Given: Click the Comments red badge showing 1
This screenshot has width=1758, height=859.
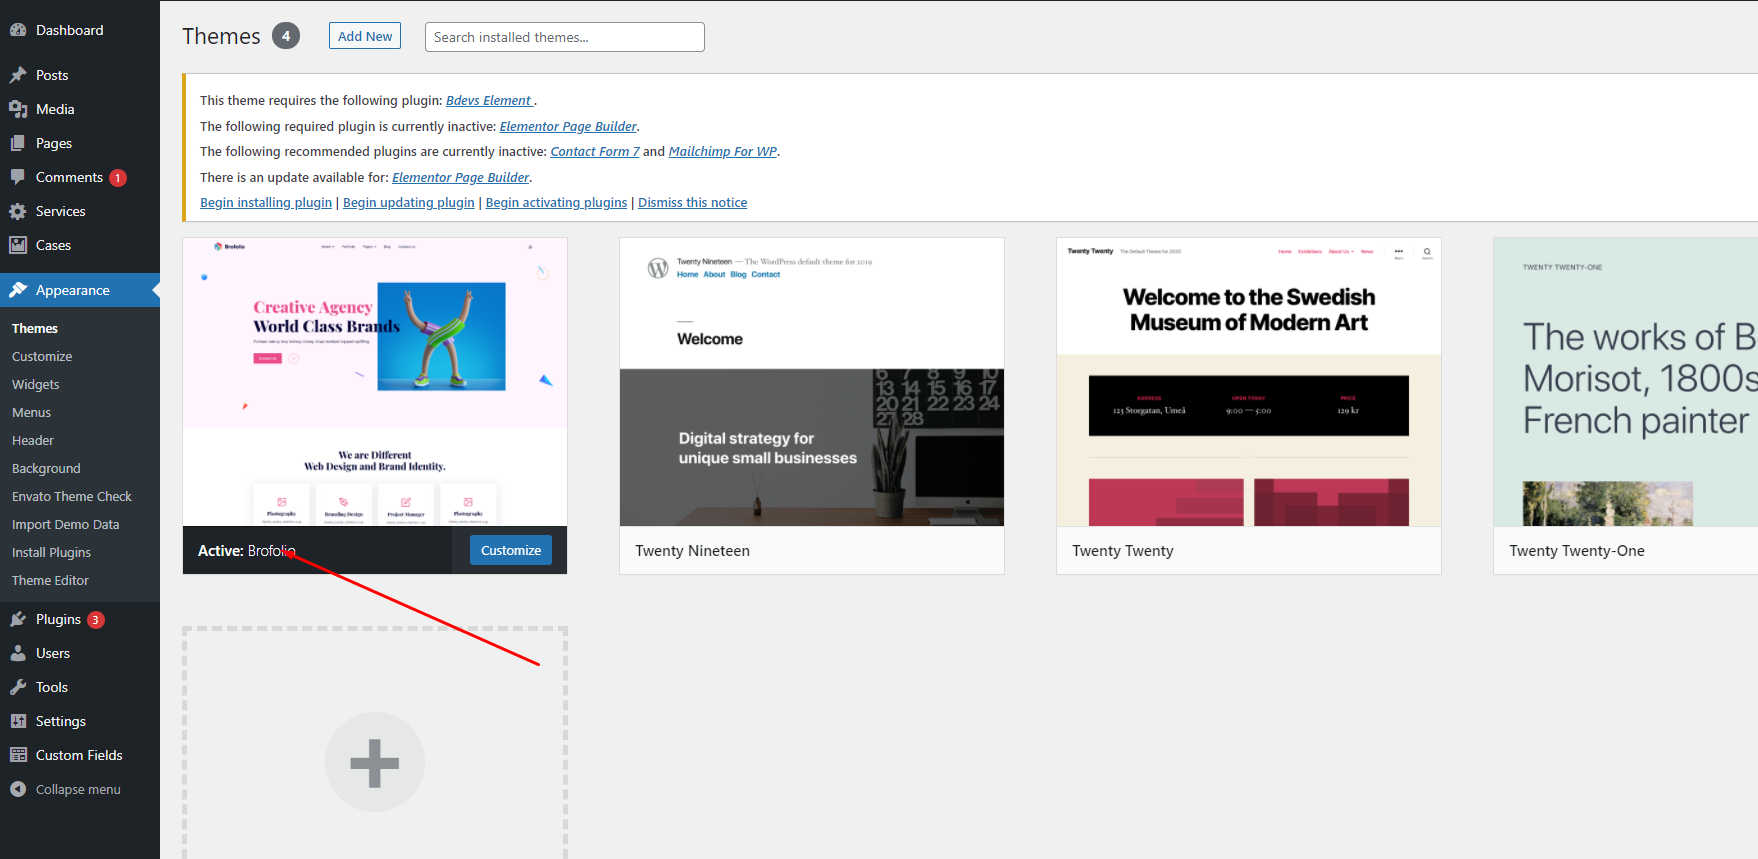Looking at the screenshot, I should [x=118, y=178].
